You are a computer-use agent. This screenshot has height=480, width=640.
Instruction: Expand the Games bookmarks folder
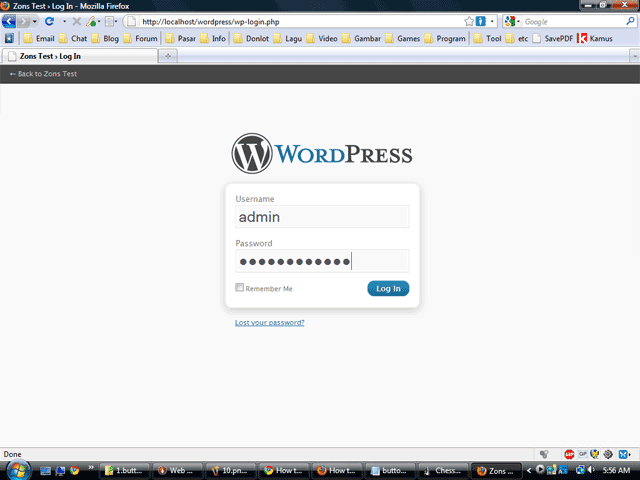click(x=402, y=38)
